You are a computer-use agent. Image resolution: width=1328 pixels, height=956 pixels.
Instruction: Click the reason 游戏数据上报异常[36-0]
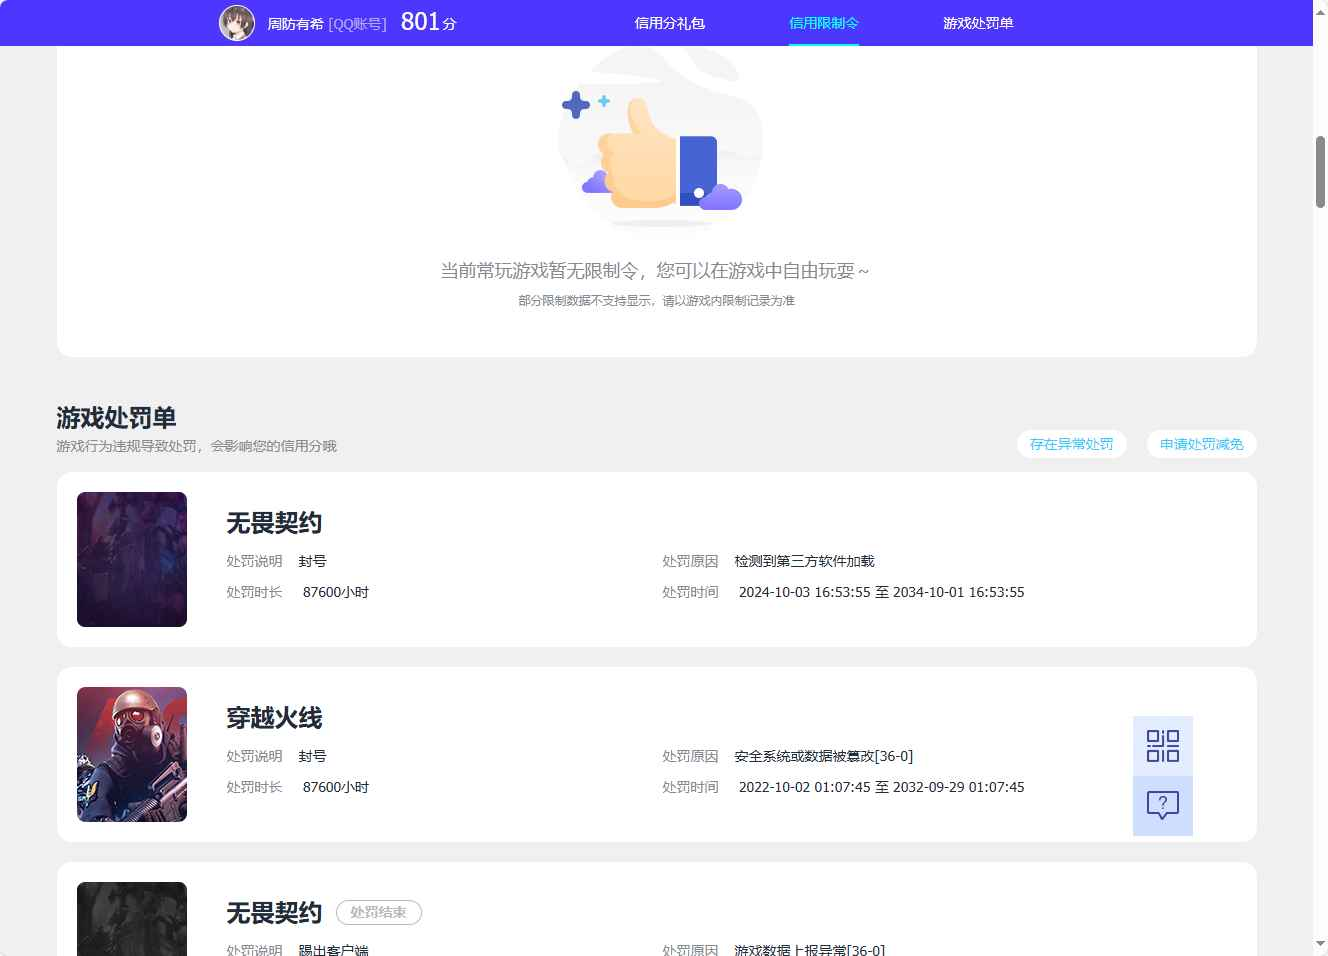tap(809, 950)
